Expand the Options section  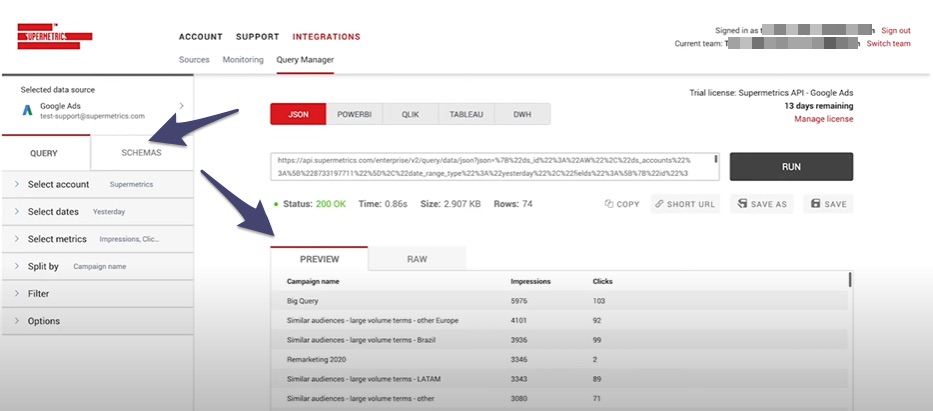click(x=98, y=321)
